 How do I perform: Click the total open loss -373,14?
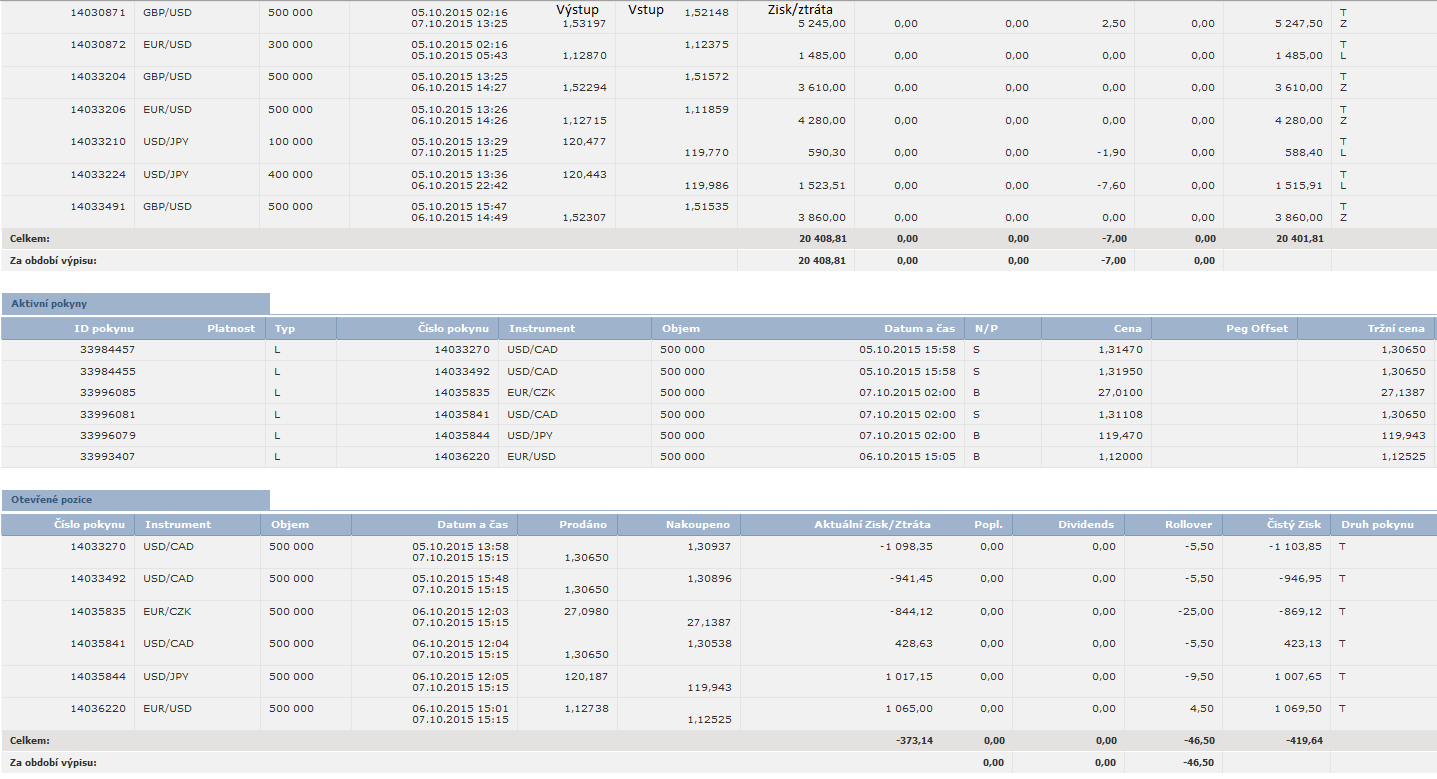913,741
